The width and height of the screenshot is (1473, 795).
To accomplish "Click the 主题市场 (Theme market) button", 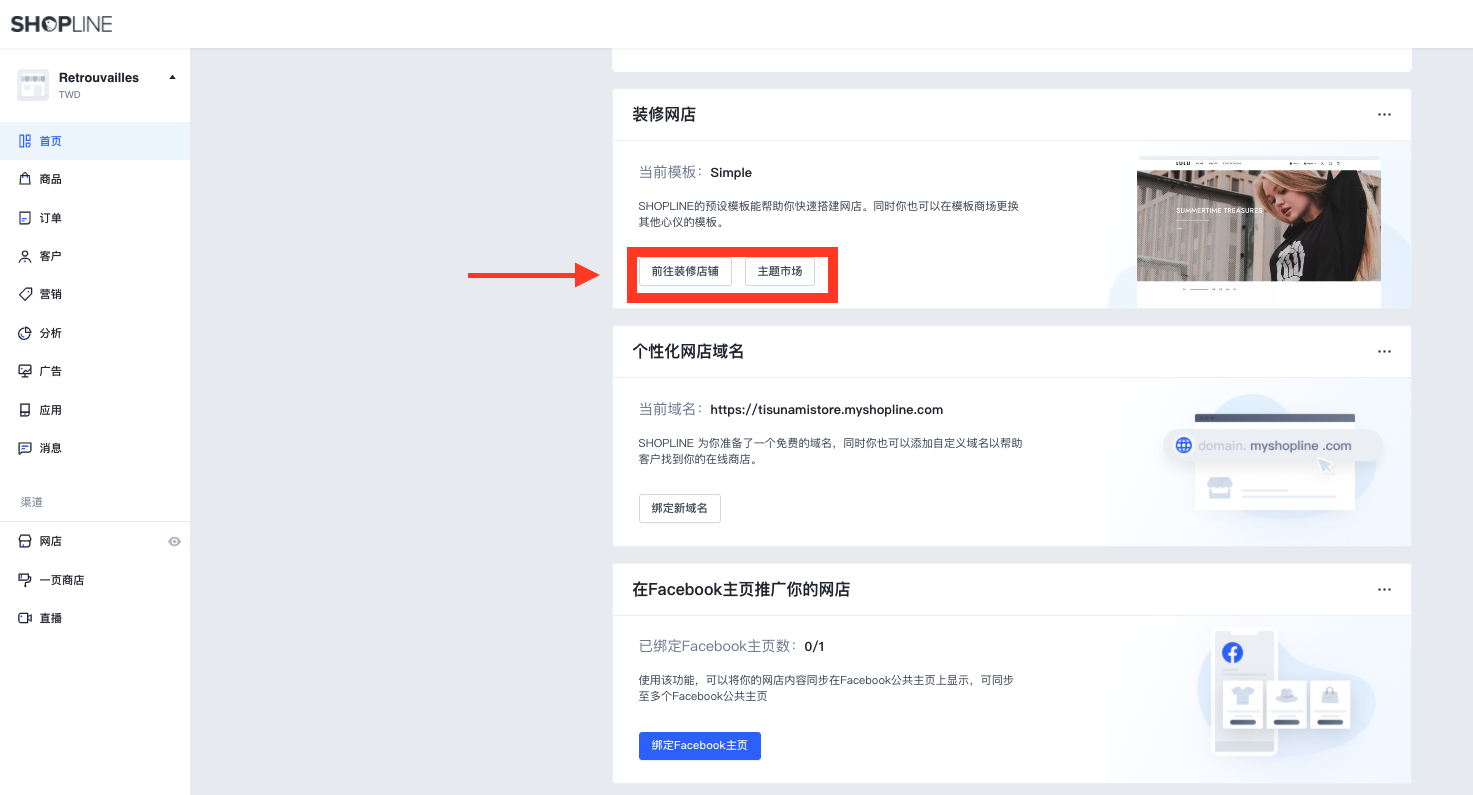I will tap(779, 271).
